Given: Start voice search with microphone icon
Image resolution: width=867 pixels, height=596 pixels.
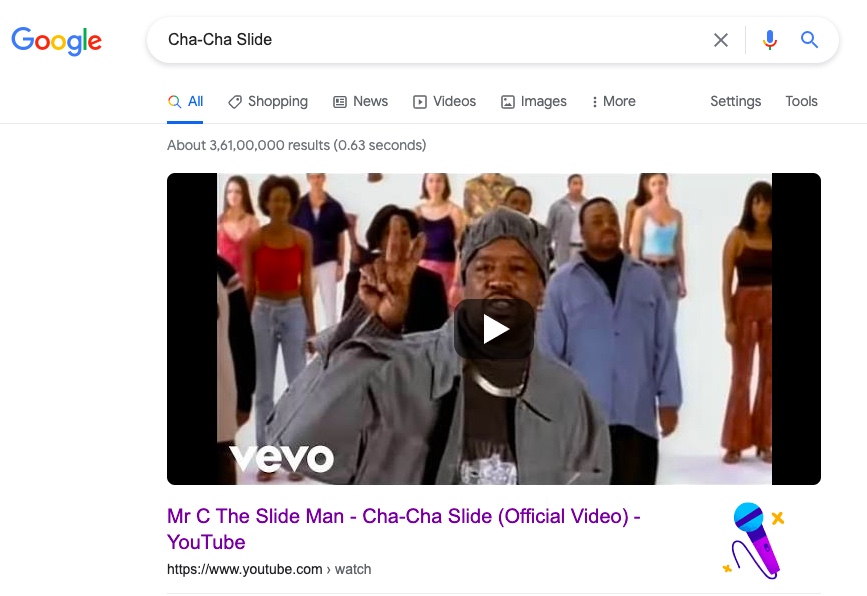Looking at the screenshot, I should click(x=770, y=40).
